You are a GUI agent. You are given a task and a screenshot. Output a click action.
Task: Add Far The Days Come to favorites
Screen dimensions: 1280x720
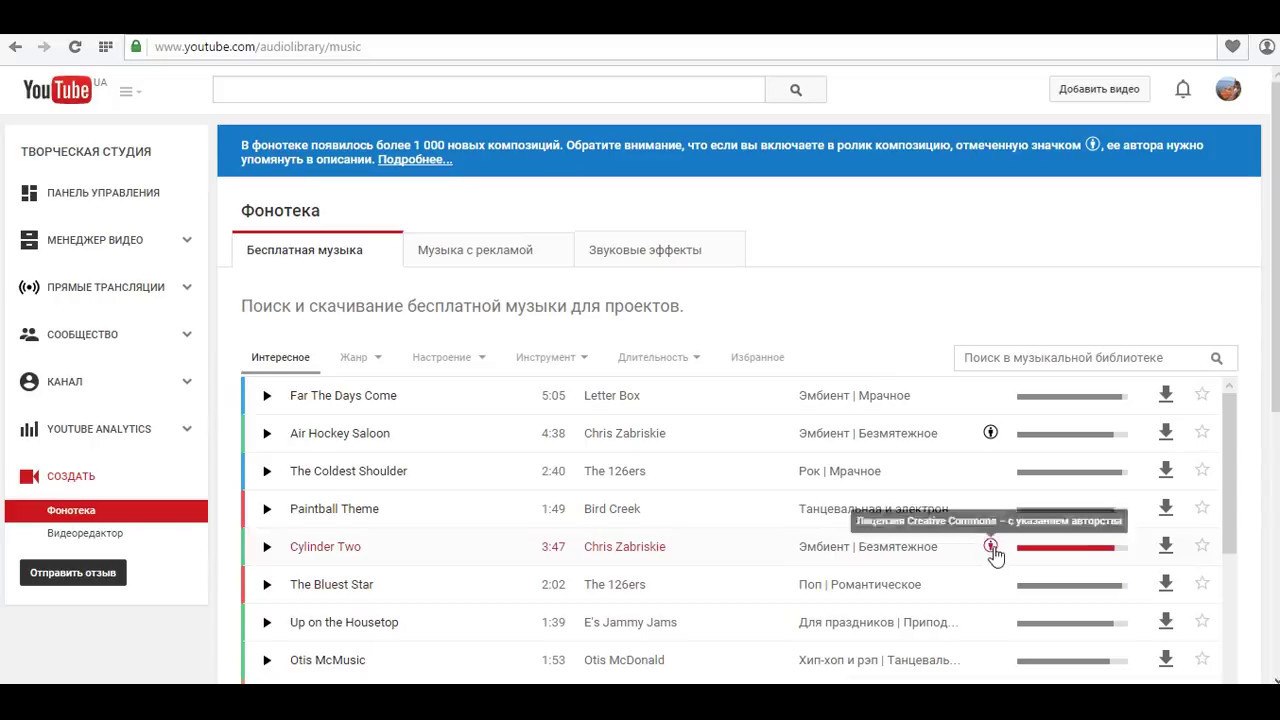coord(1202,394)
